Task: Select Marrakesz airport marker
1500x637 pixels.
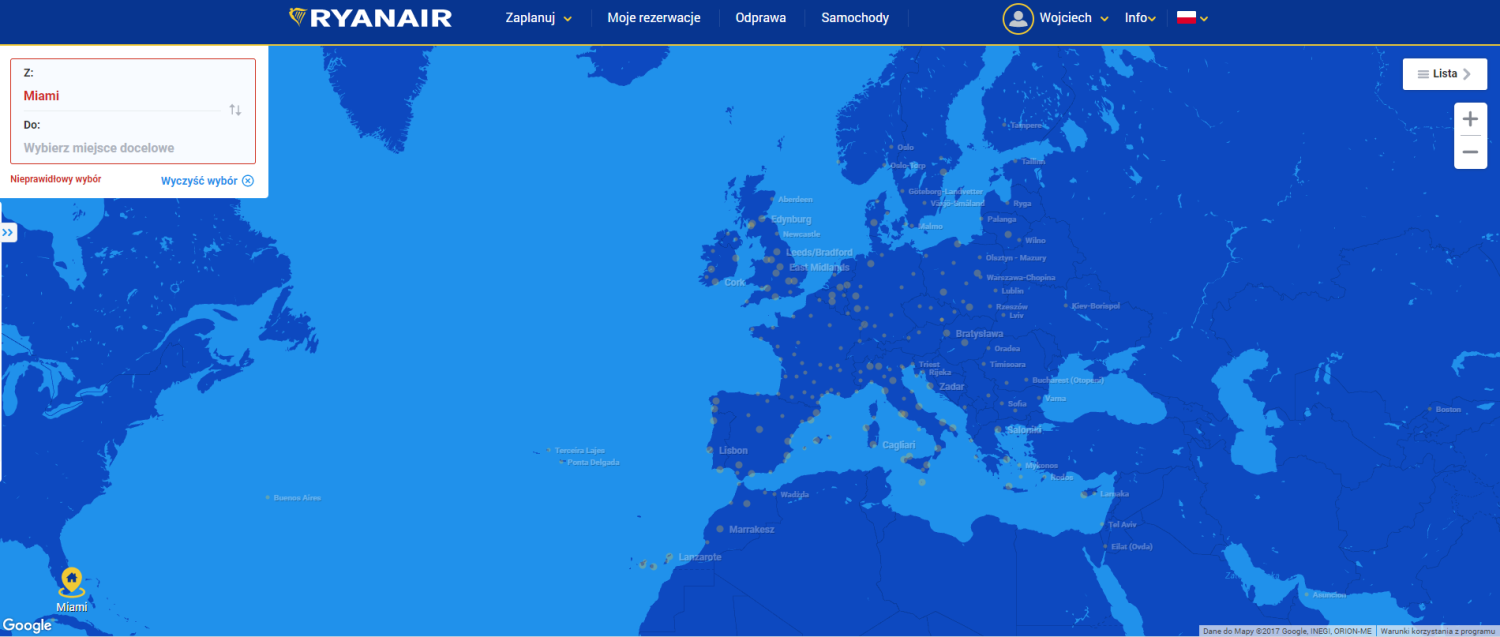Action: (x=751, y=529)
